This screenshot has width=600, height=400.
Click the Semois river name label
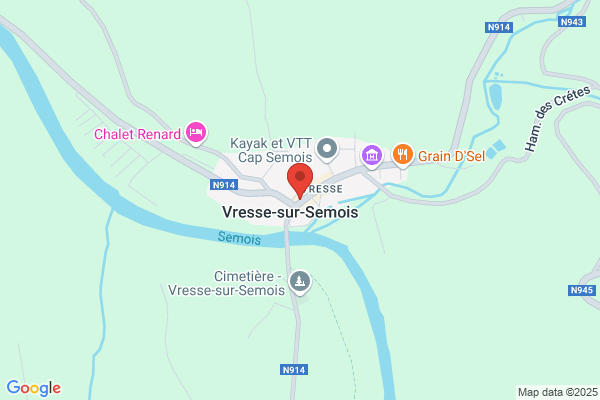(x=240, y=238)
